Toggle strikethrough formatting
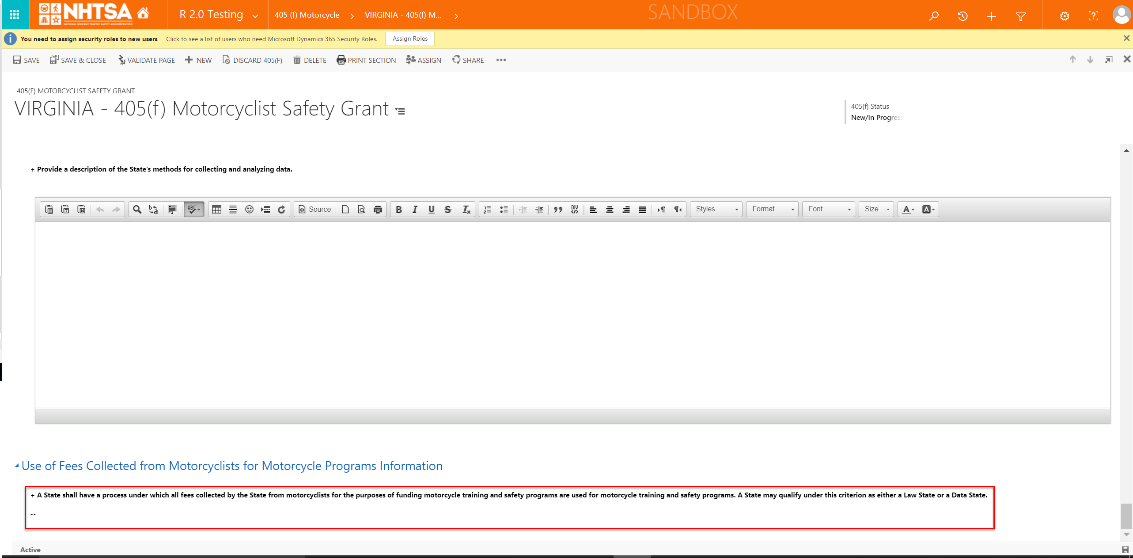The height and width of the screenshot is (558, 1133). click(x=448, y=209)
